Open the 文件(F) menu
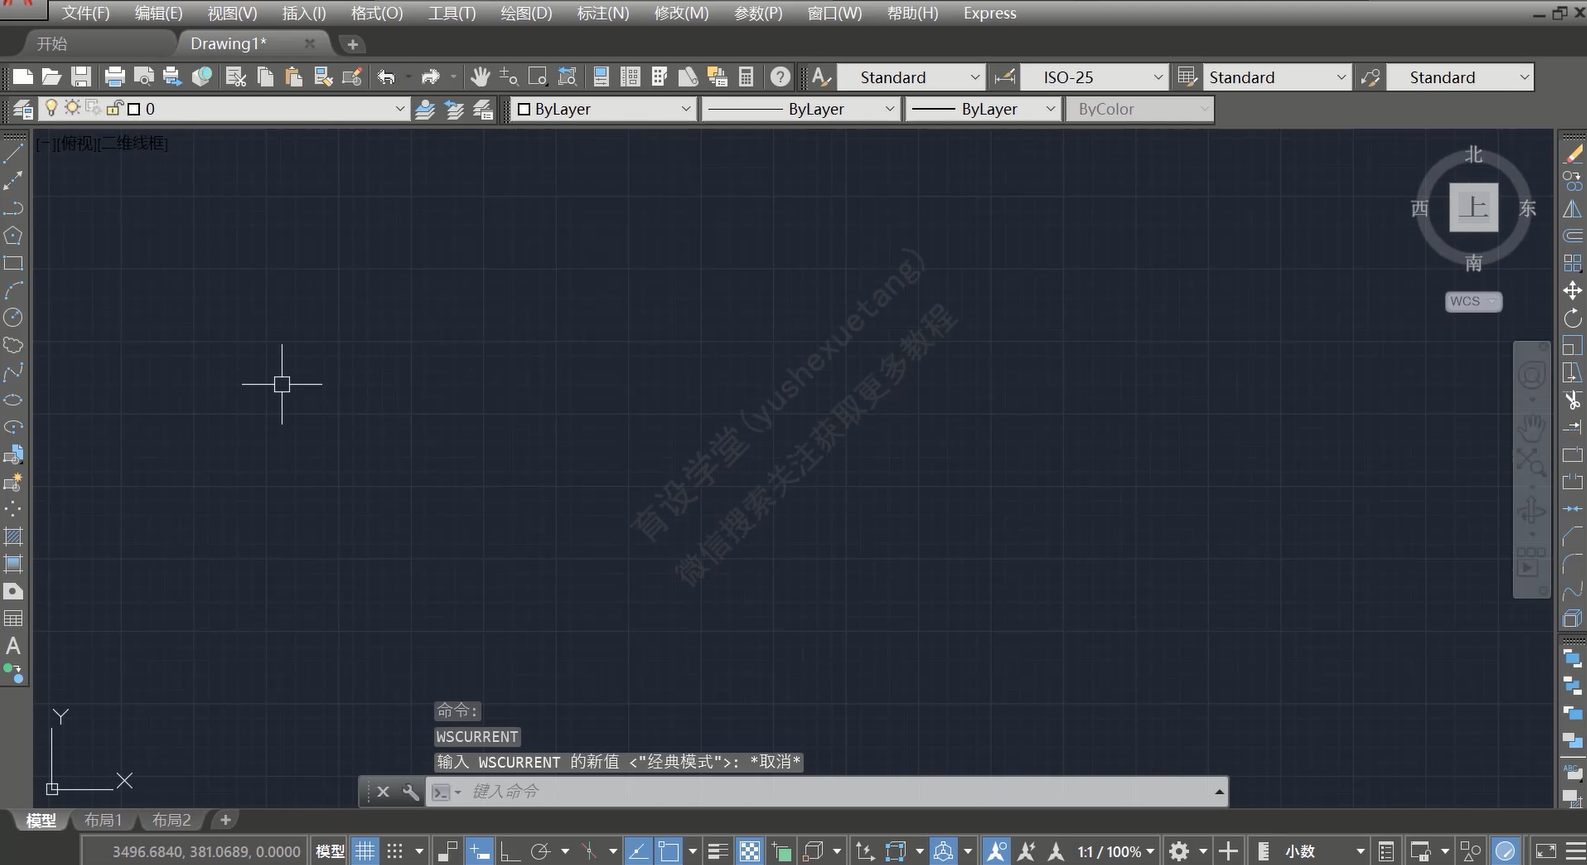1587x865 pixels. [86, 13]
